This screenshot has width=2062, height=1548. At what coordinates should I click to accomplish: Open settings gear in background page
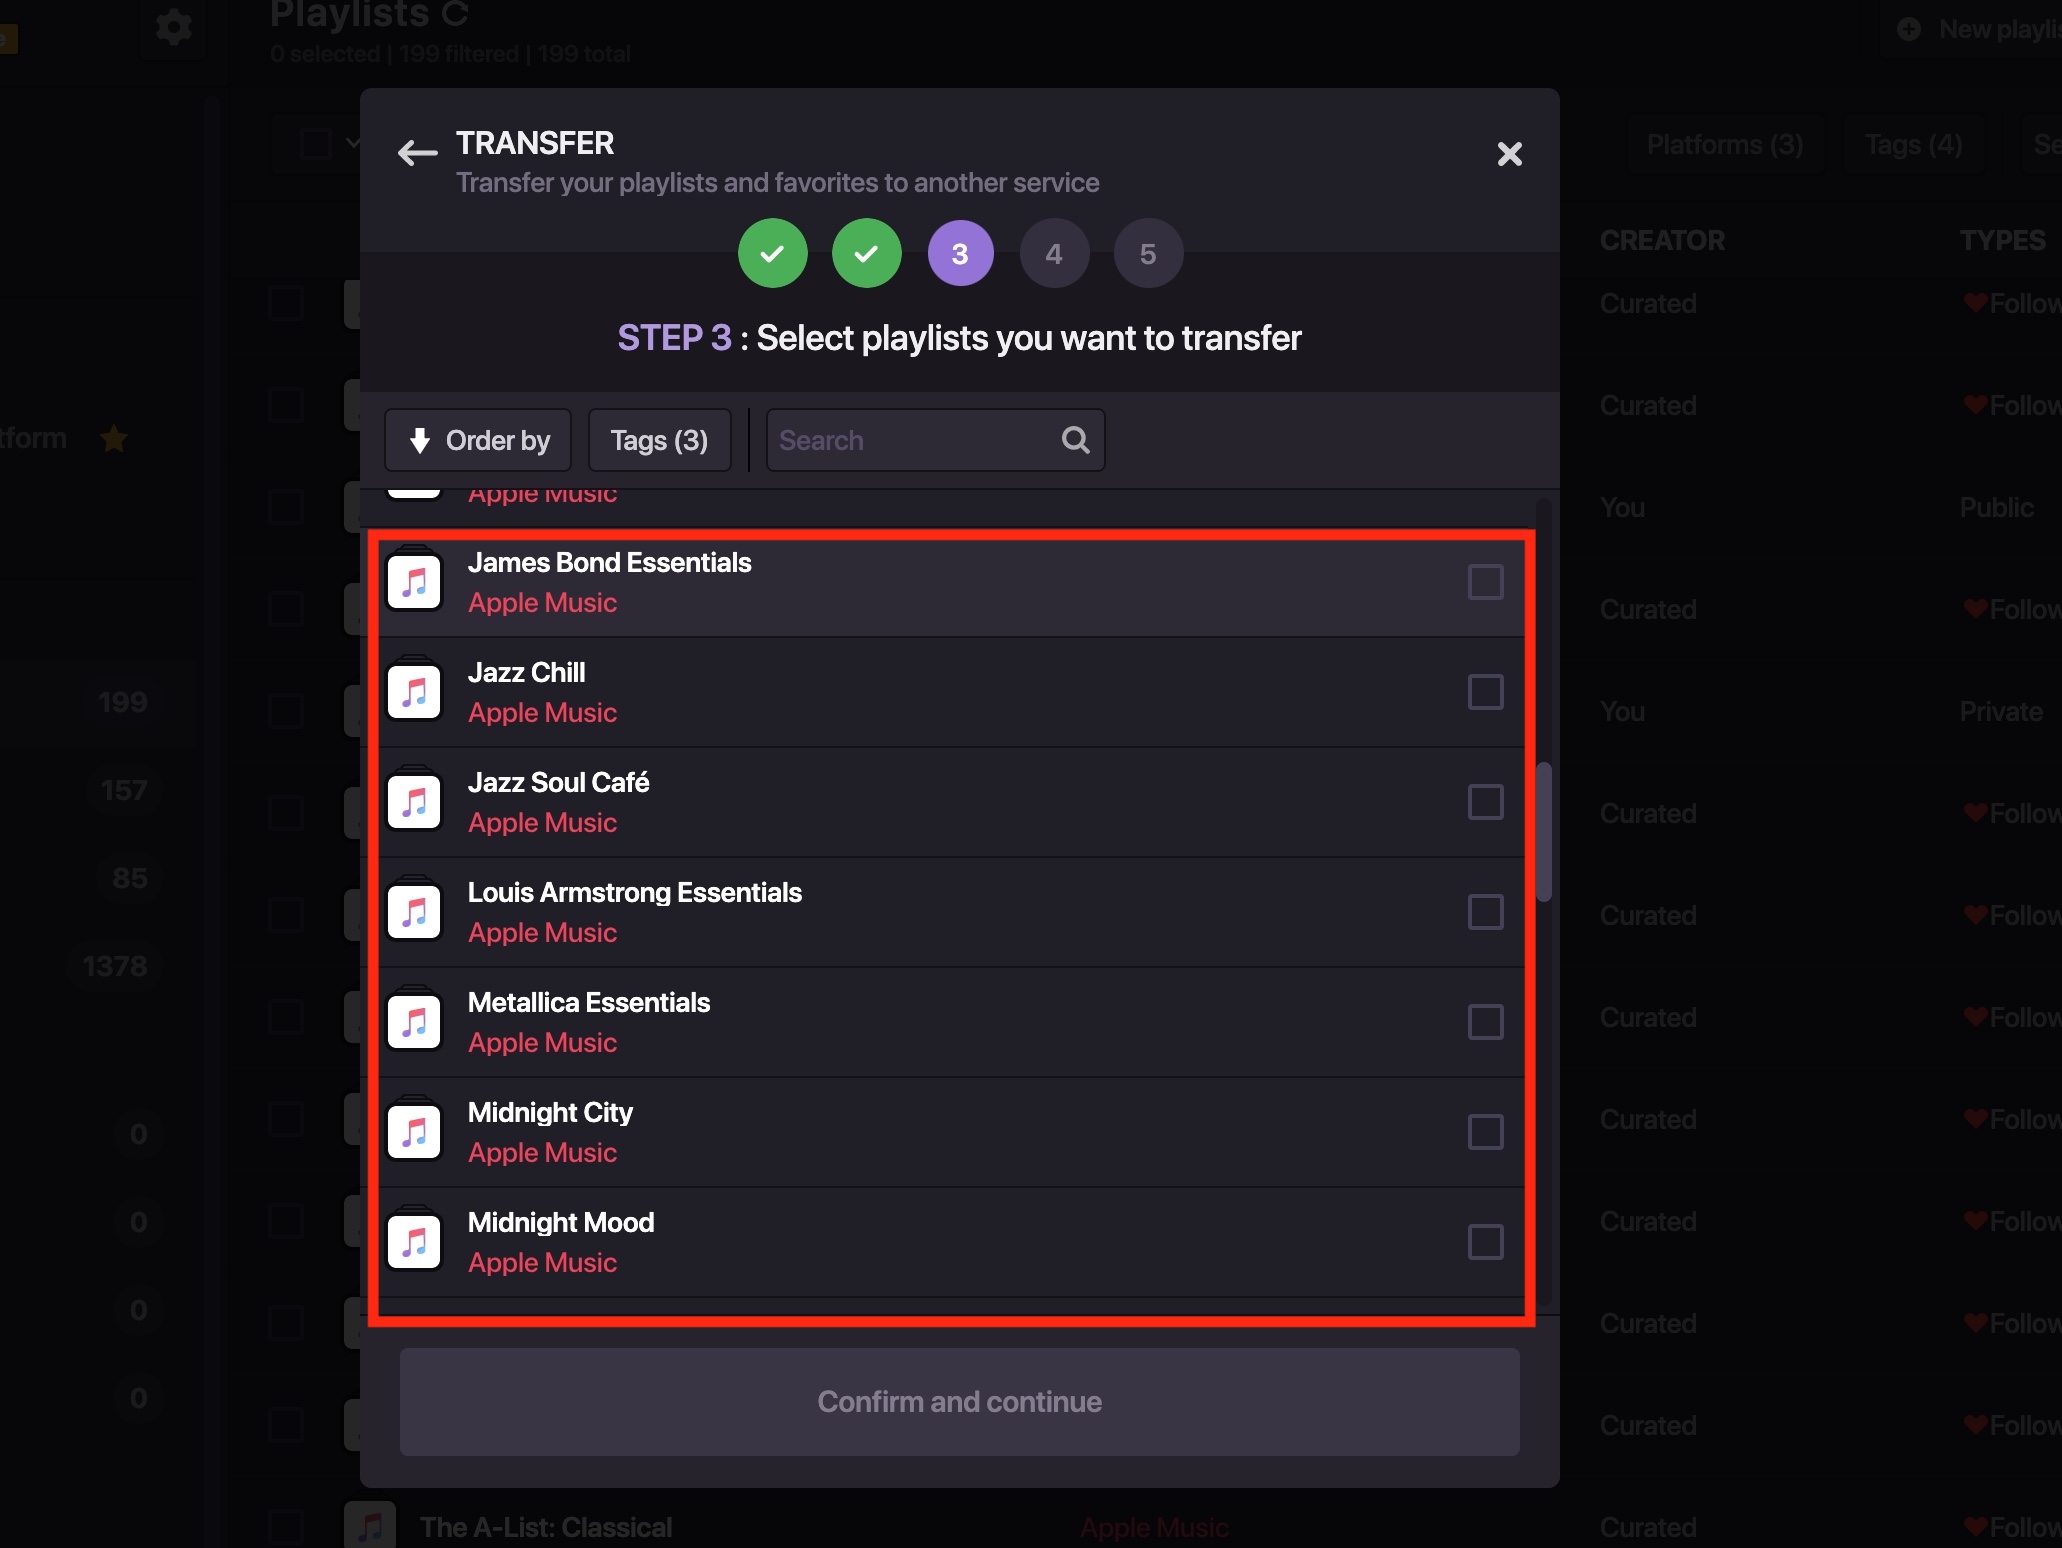(173, 26)
